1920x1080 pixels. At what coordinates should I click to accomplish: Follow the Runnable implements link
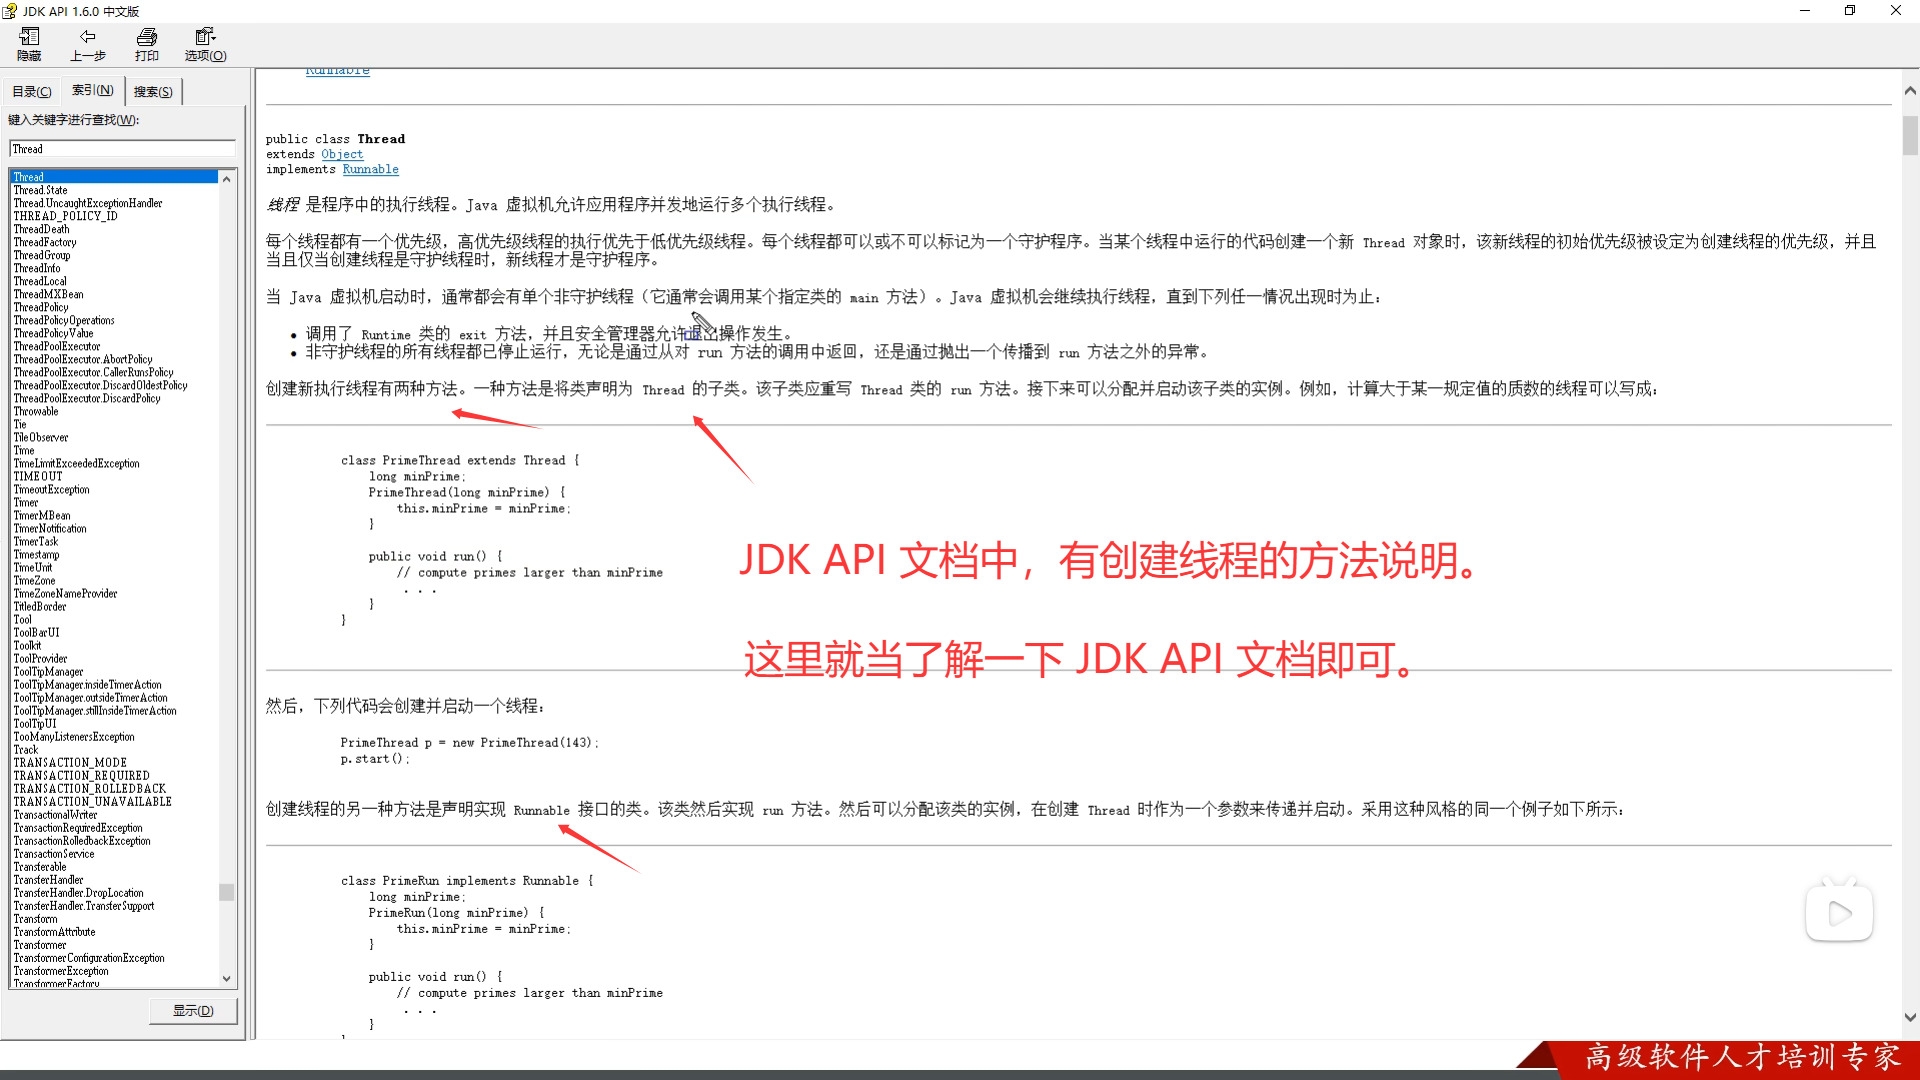click(370, 169)
